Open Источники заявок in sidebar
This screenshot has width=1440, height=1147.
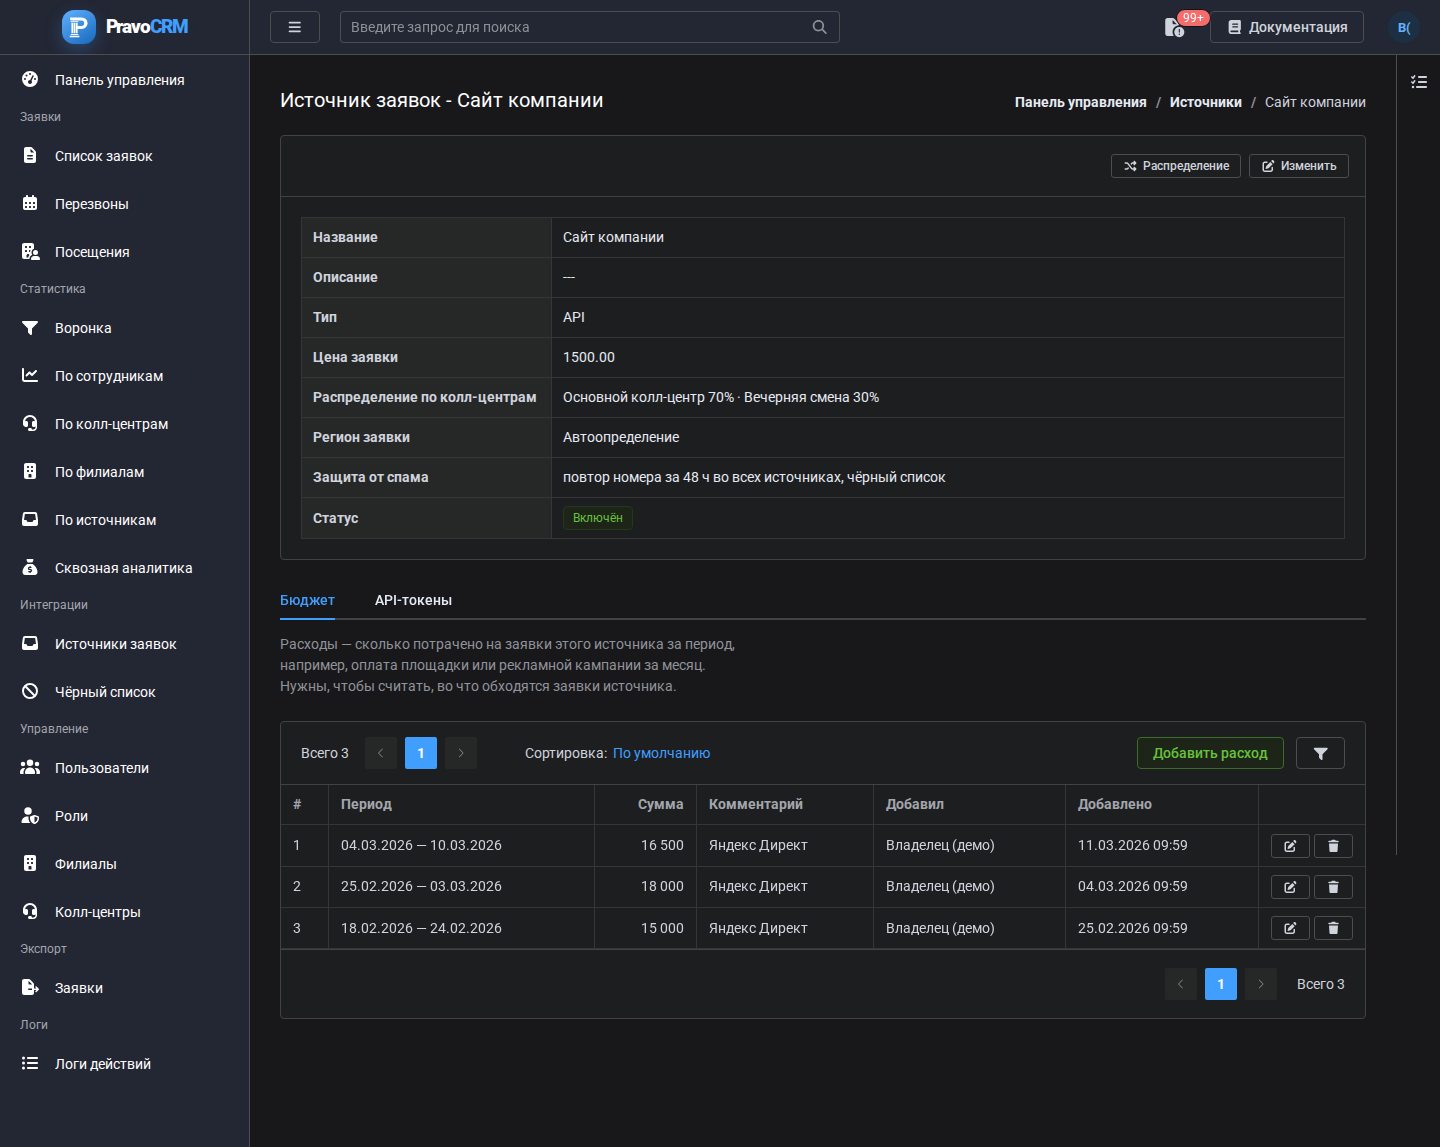(124, 644)
